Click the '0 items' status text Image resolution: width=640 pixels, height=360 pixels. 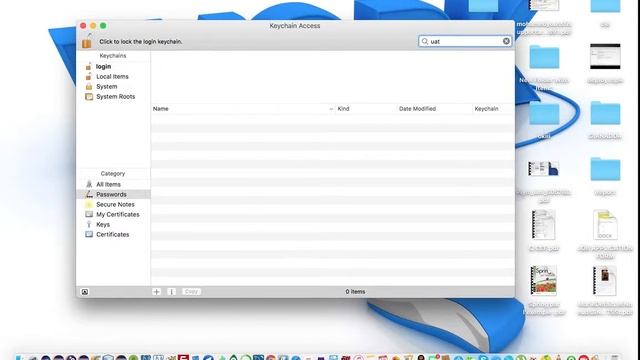(x=355, y=292)
